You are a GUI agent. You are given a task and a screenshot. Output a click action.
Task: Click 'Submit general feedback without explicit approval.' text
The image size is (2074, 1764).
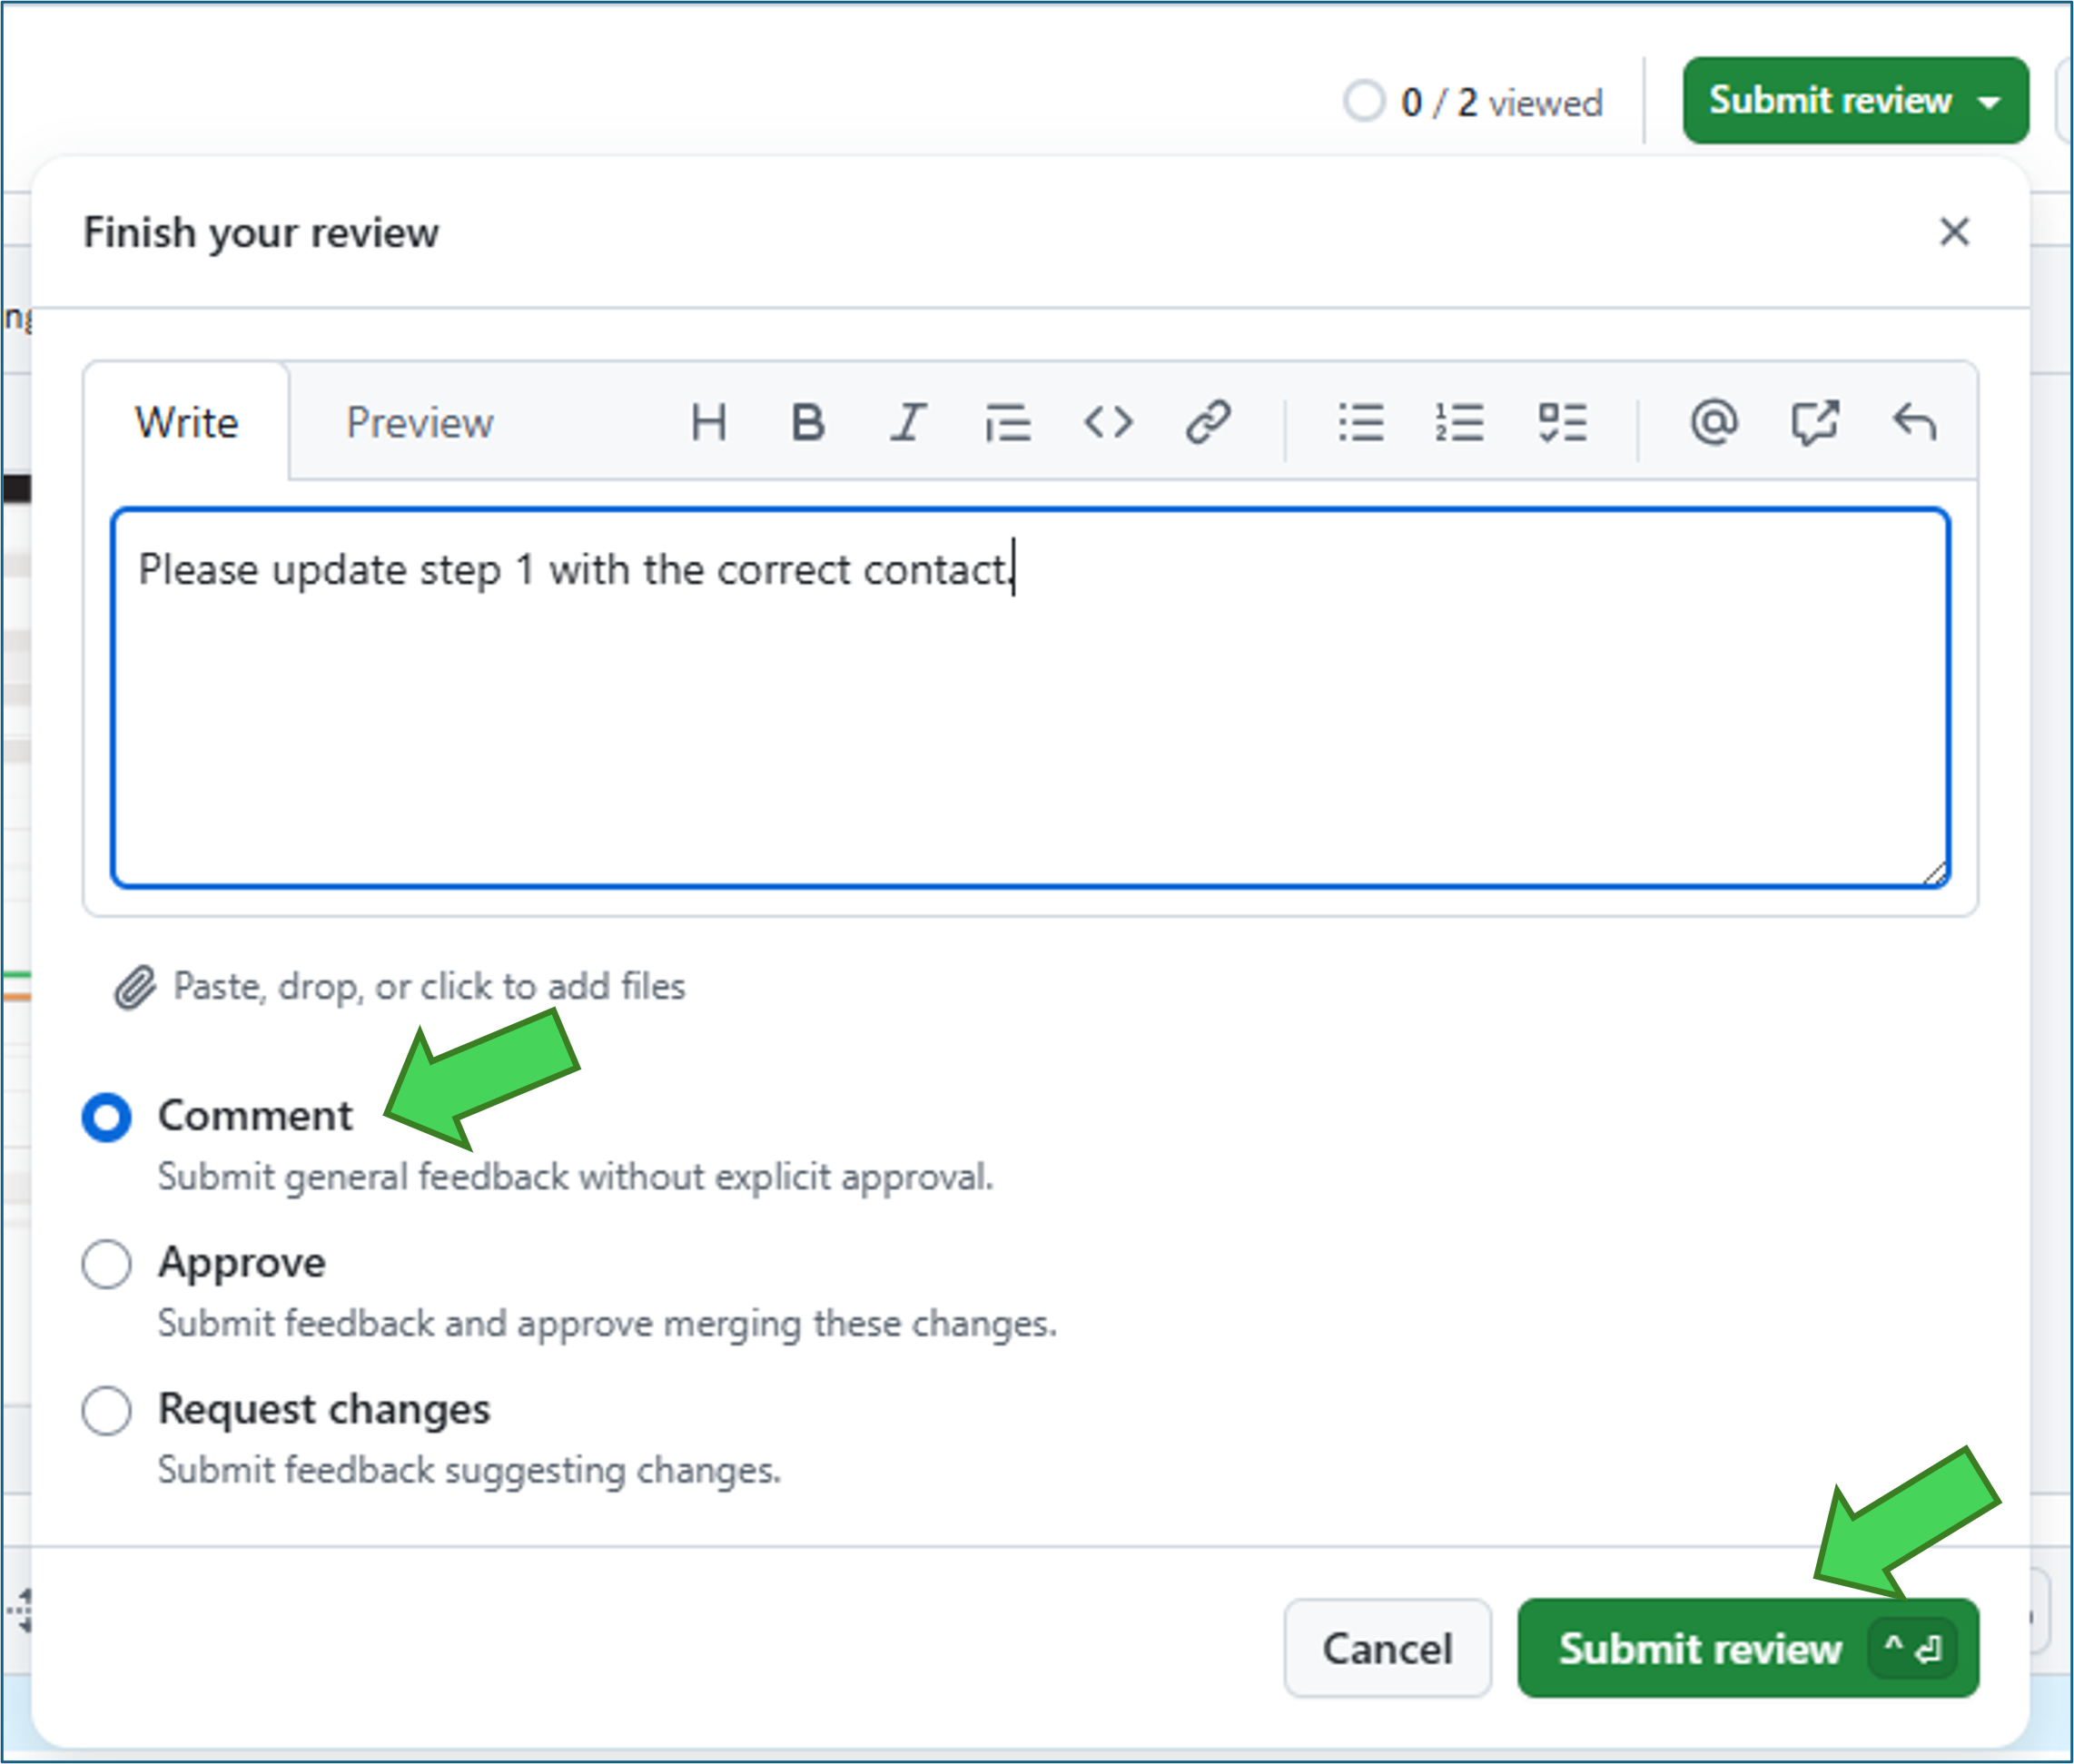point(576,1177)
